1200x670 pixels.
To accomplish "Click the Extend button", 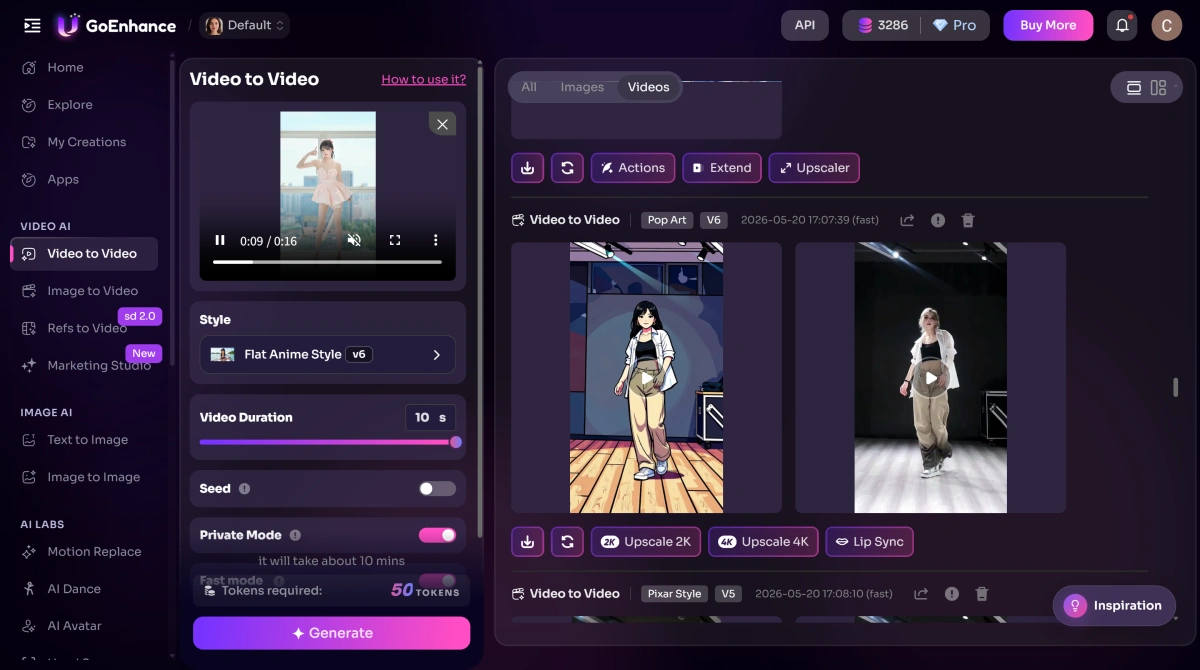I will (722, 168).
